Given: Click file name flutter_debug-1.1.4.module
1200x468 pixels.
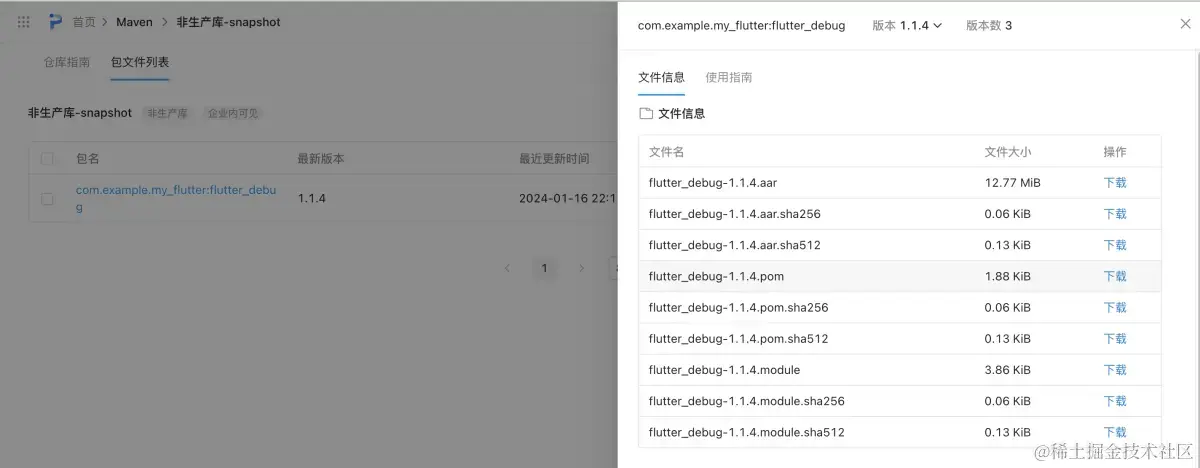Looking at the screenshot, I should point(724,370).
